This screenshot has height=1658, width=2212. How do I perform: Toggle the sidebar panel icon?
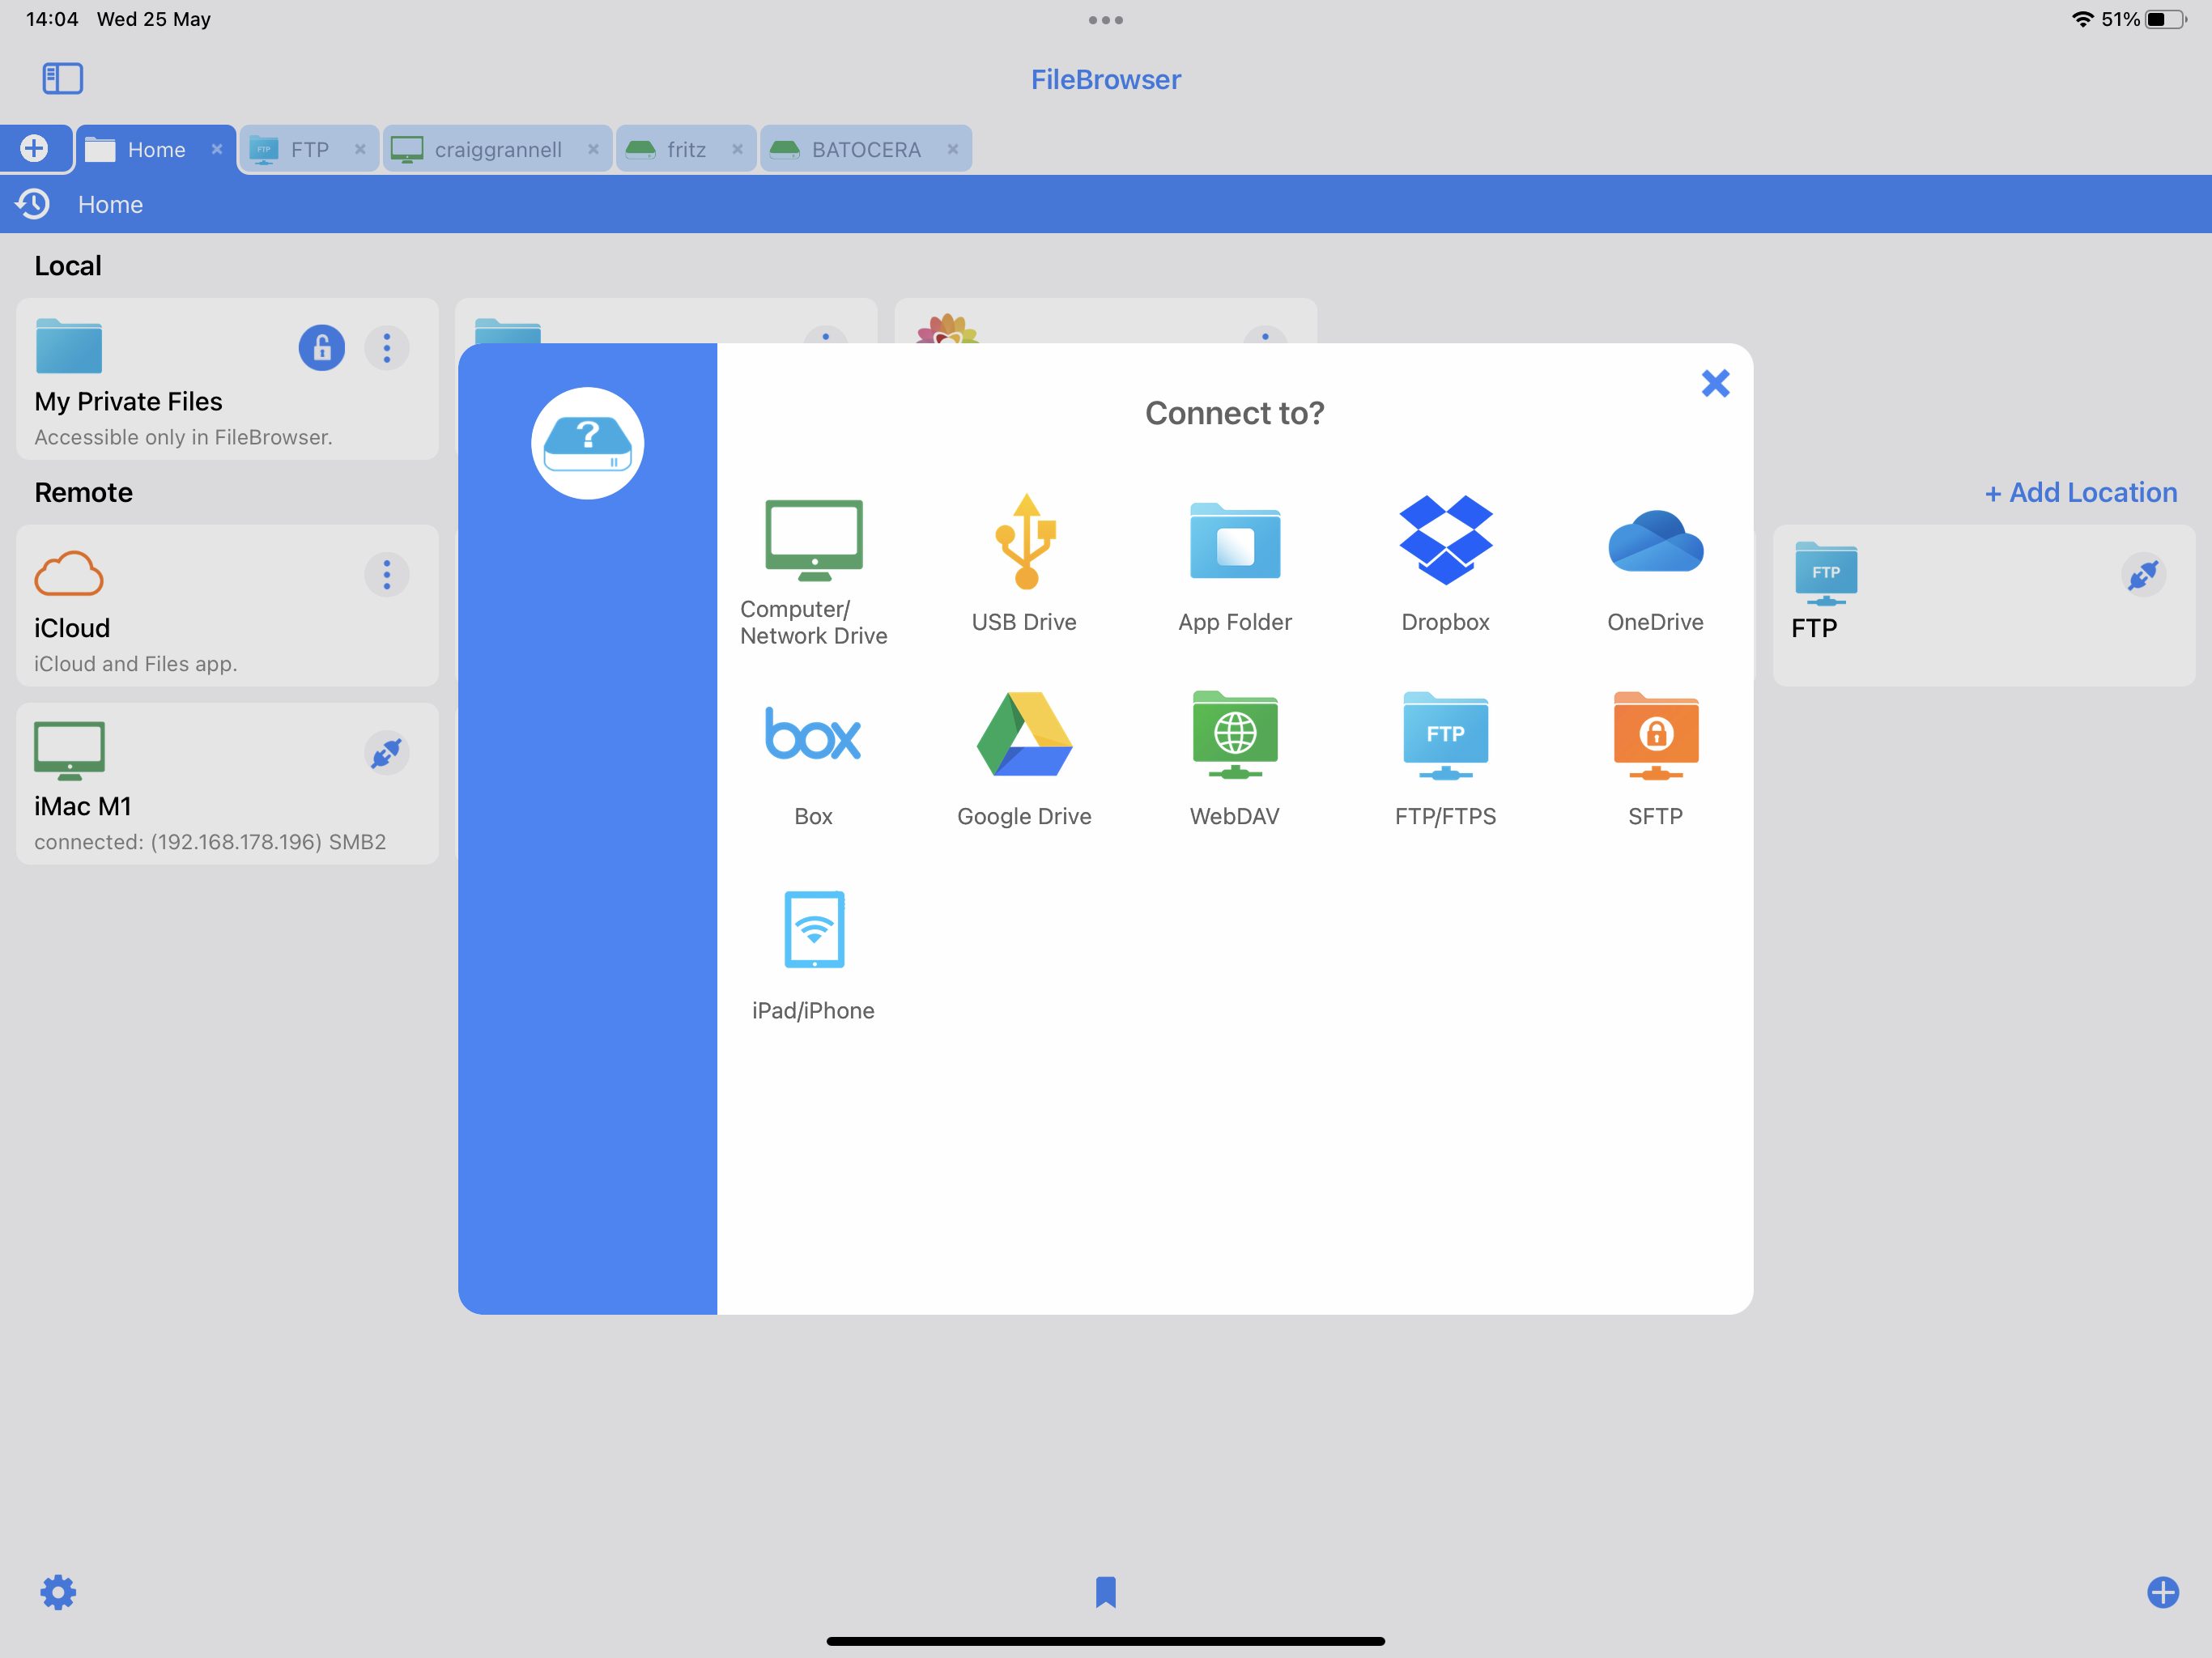[62, 78]
